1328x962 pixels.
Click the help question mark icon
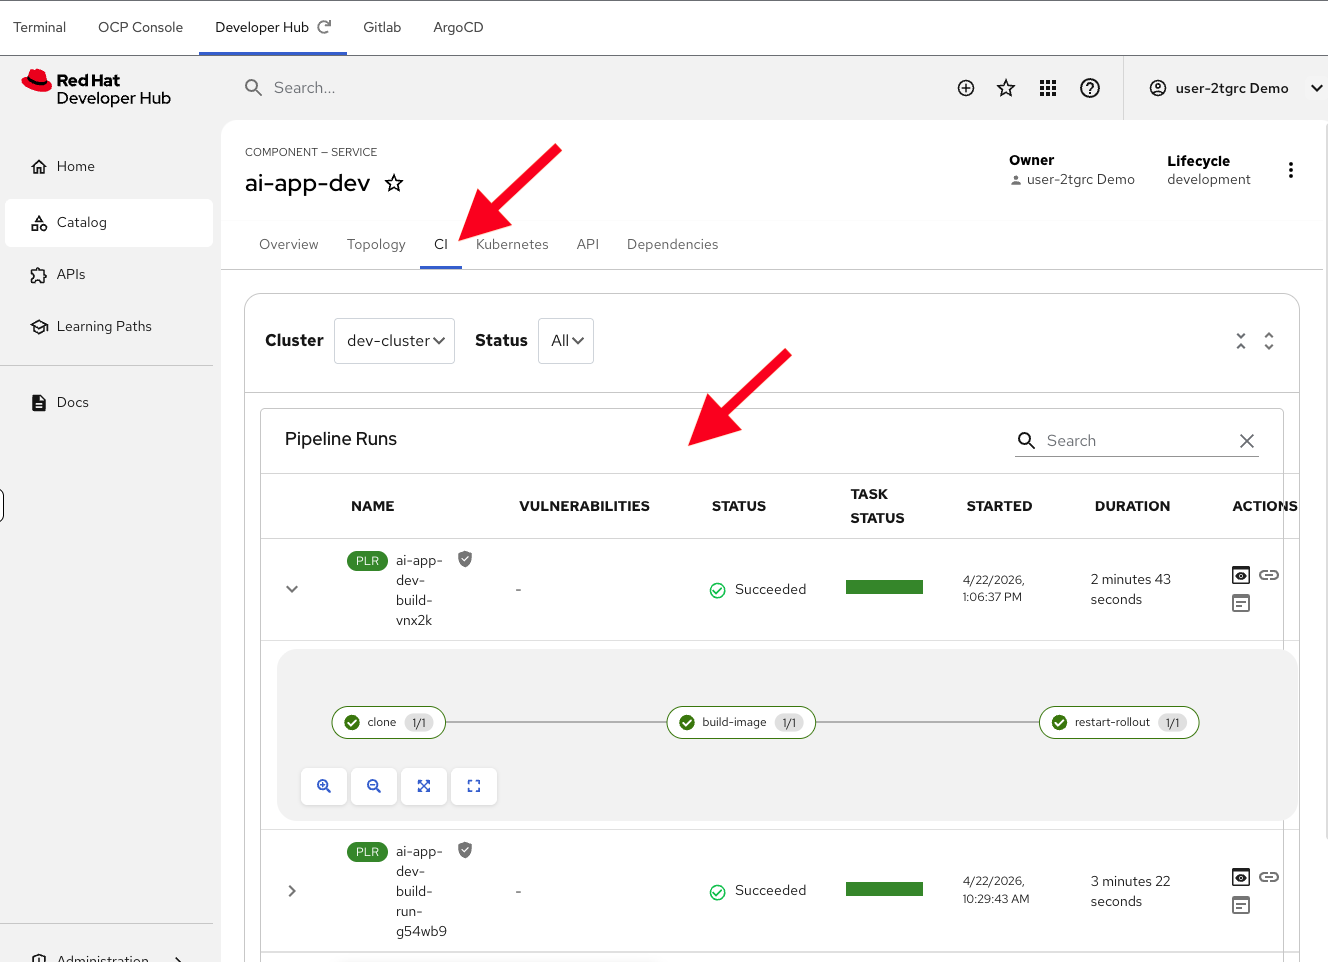1090,88
